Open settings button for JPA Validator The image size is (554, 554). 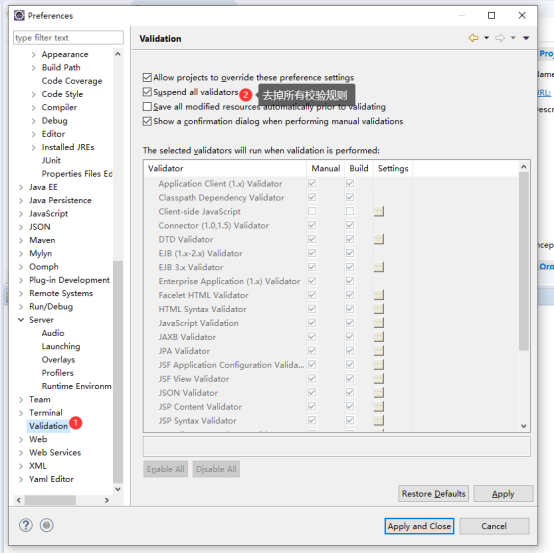click(378, 350)
